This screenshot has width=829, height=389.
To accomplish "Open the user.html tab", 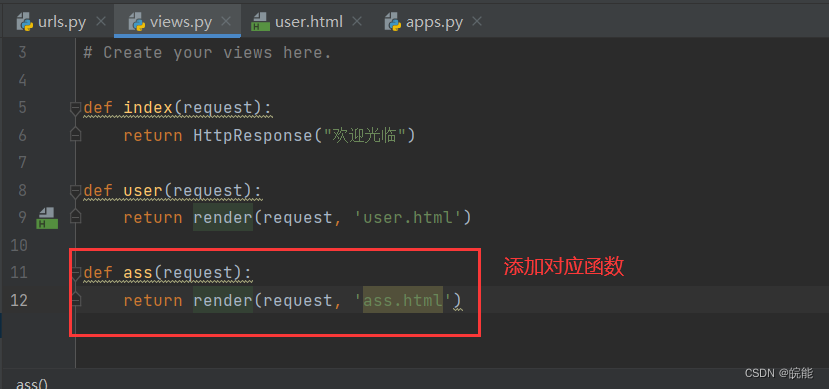I will point(306,22).
